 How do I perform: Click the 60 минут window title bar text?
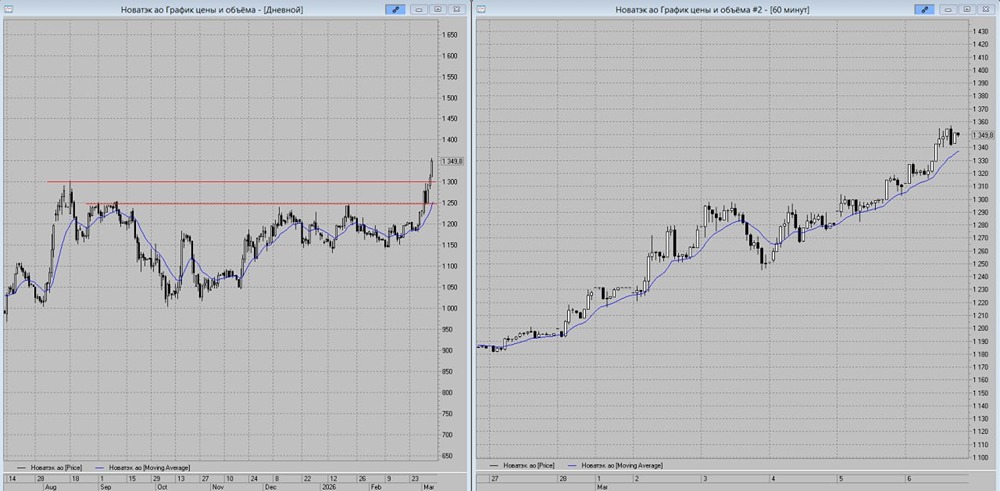tap(712, 10)
